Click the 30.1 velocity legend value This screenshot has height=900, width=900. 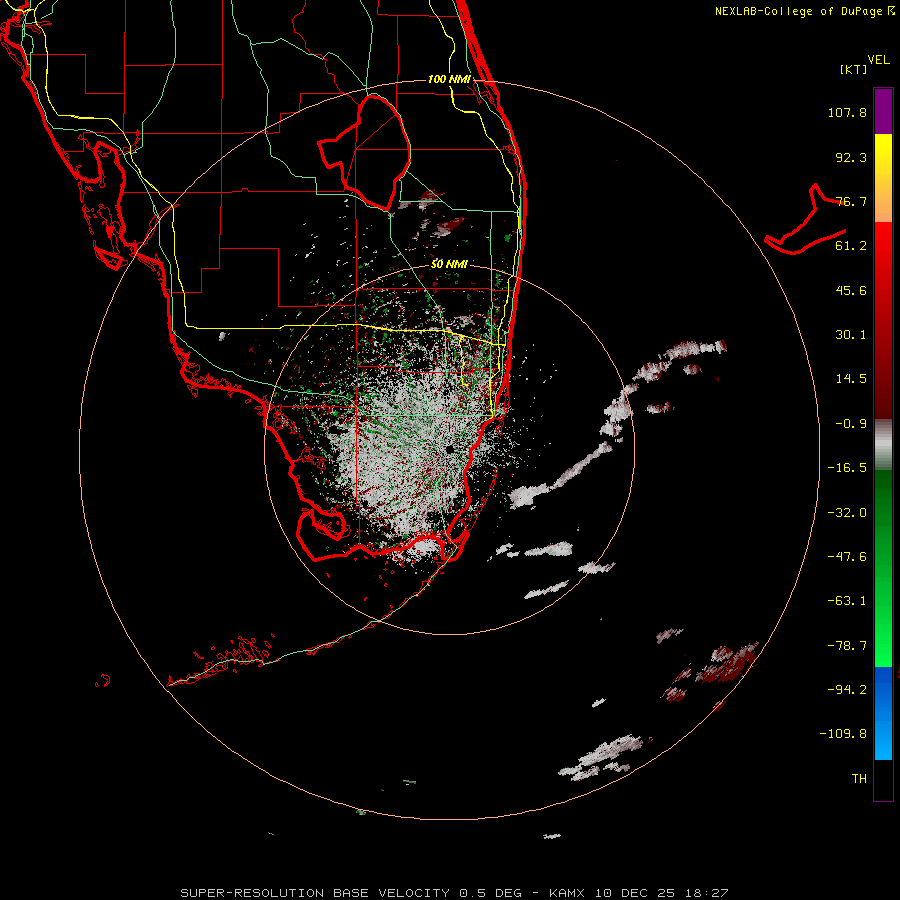851,335
